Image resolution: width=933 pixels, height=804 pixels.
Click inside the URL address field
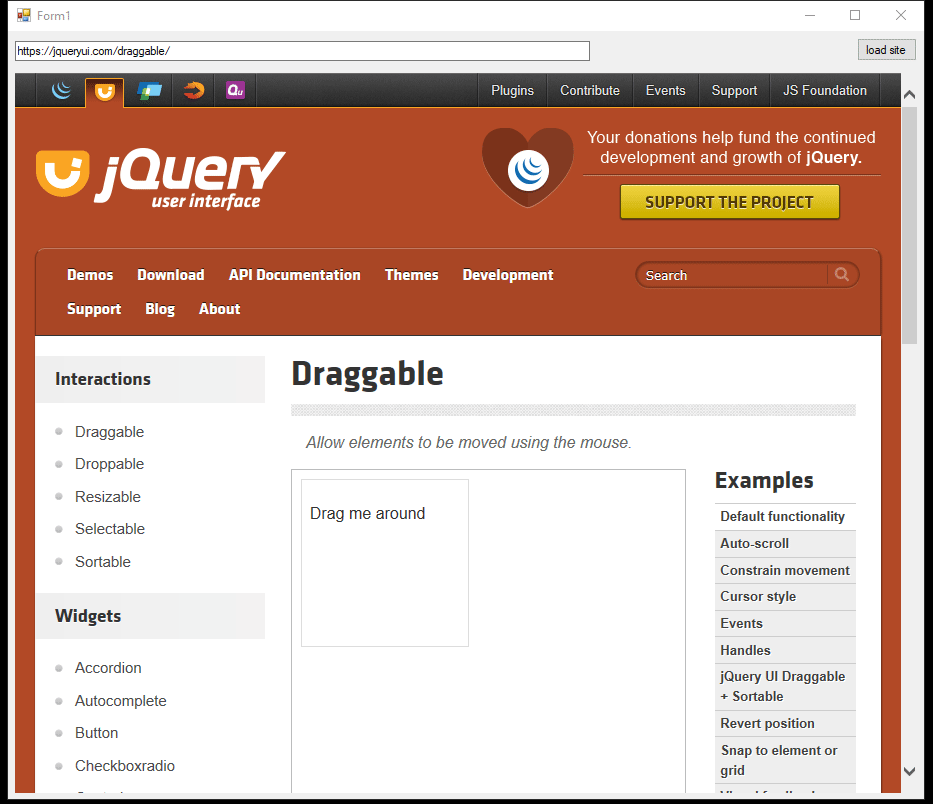(x=300, y=50)
